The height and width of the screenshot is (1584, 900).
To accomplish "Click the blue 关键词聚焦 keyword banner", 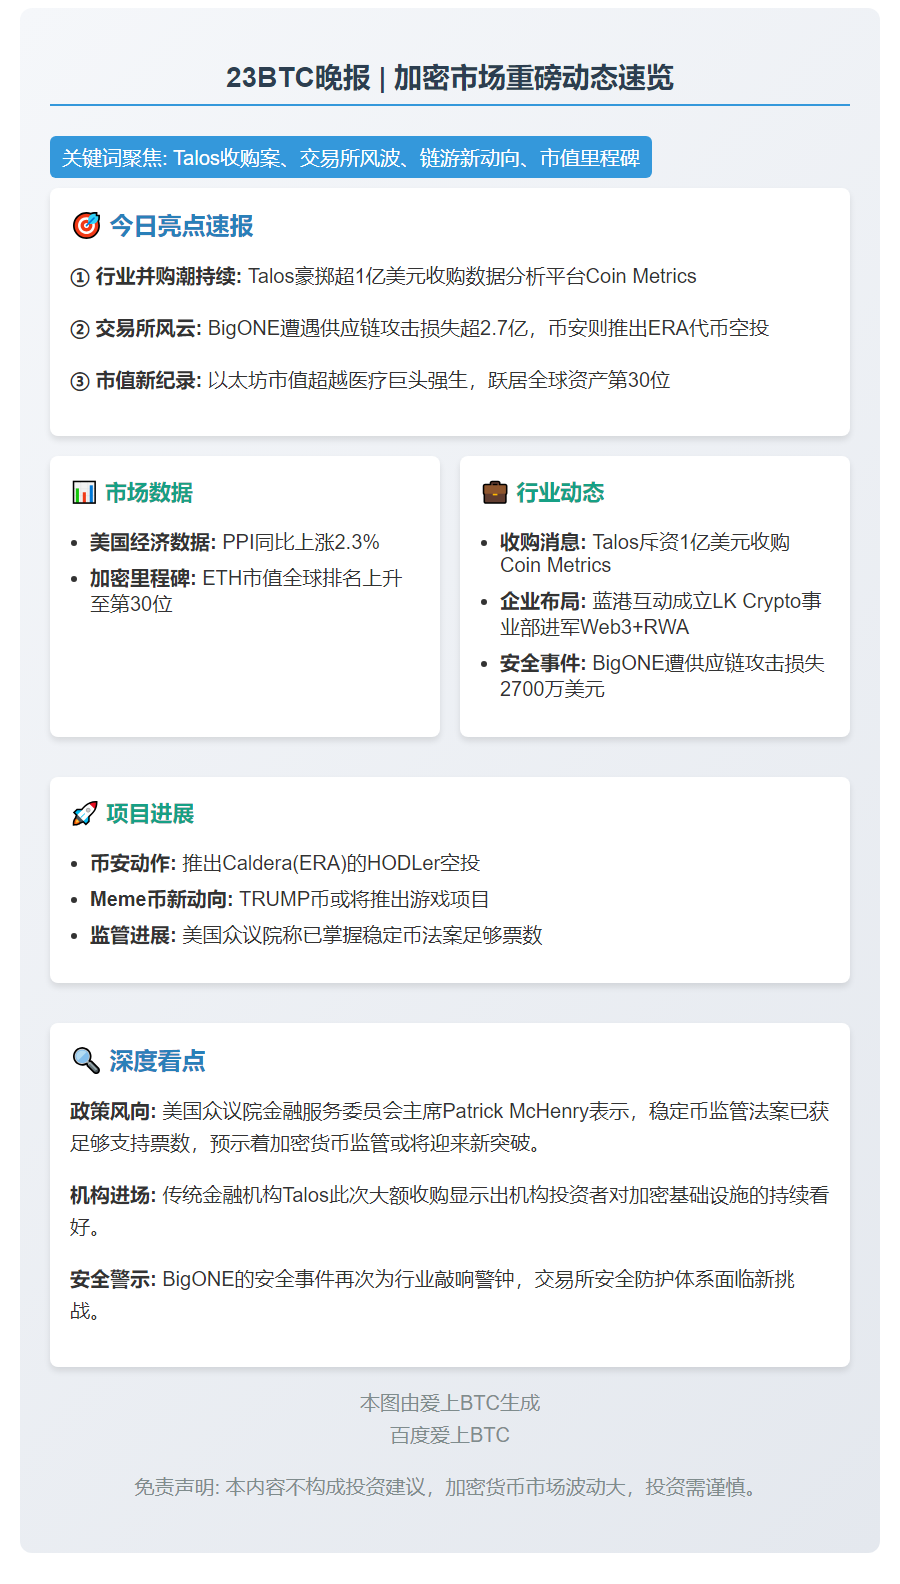I will click(351, 157).
